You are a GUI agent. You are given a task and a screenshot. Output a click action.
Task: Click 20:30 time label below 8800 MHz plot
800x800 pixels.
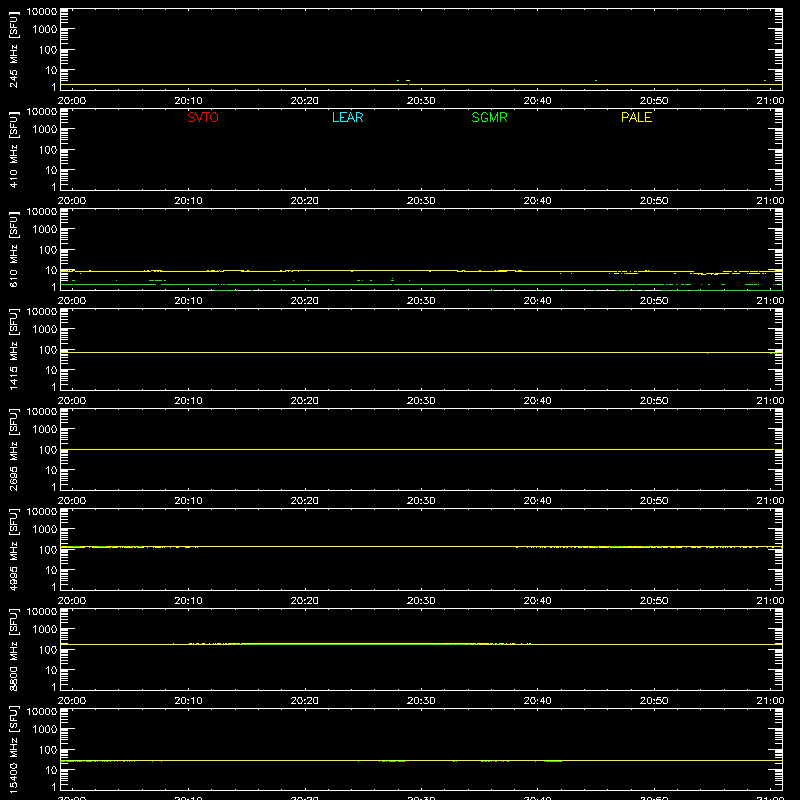[x=421, y=701]
